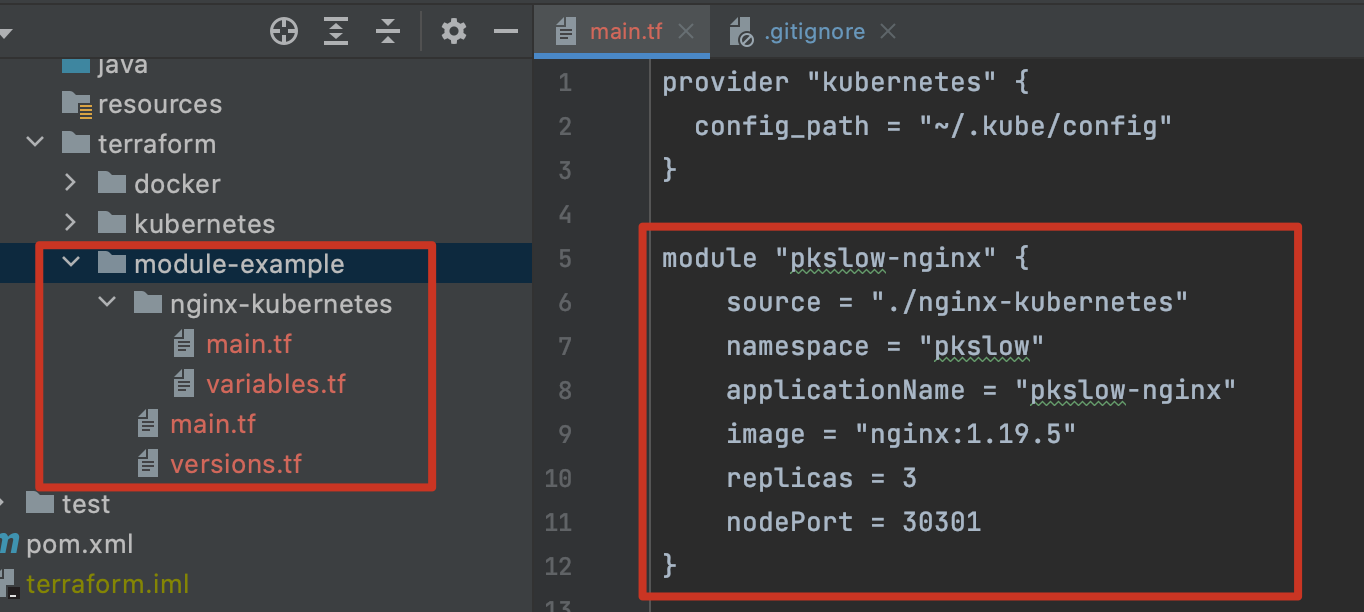This screenshot has width=1364, height=612.
Task: Open project panel settings gear
Action: tap(454, 31)
